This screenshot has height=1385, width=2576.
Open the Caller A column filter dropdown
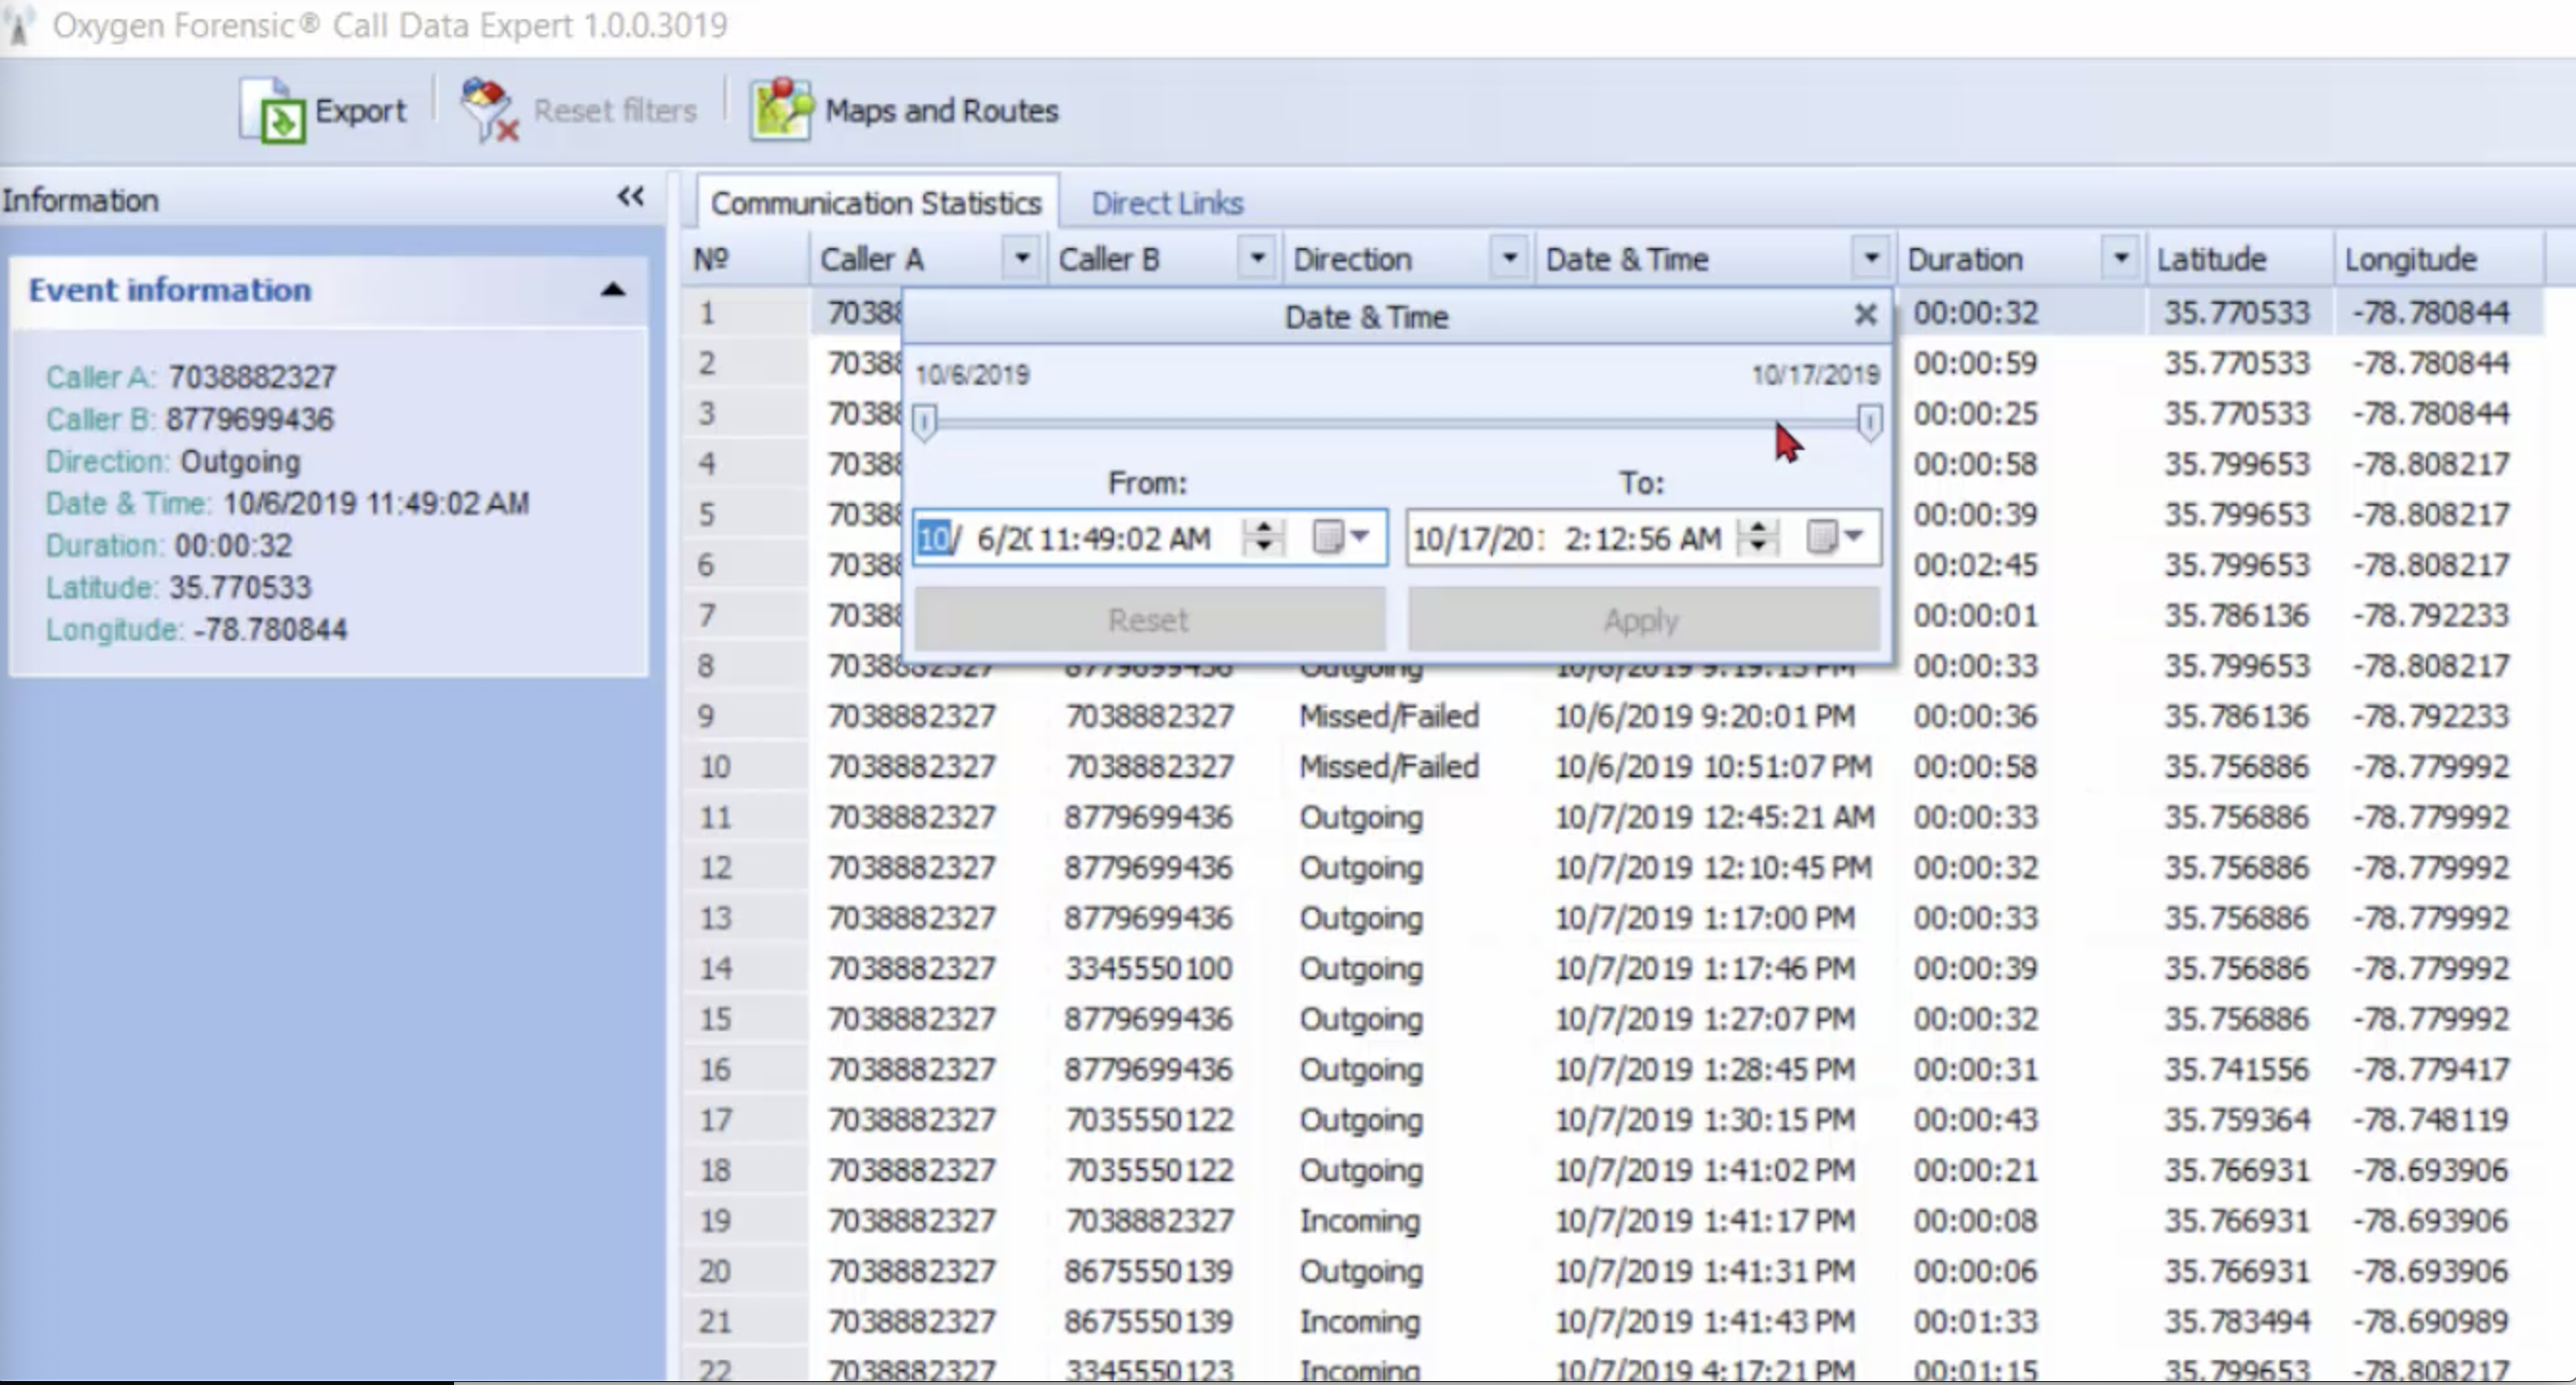(1022, 259)
